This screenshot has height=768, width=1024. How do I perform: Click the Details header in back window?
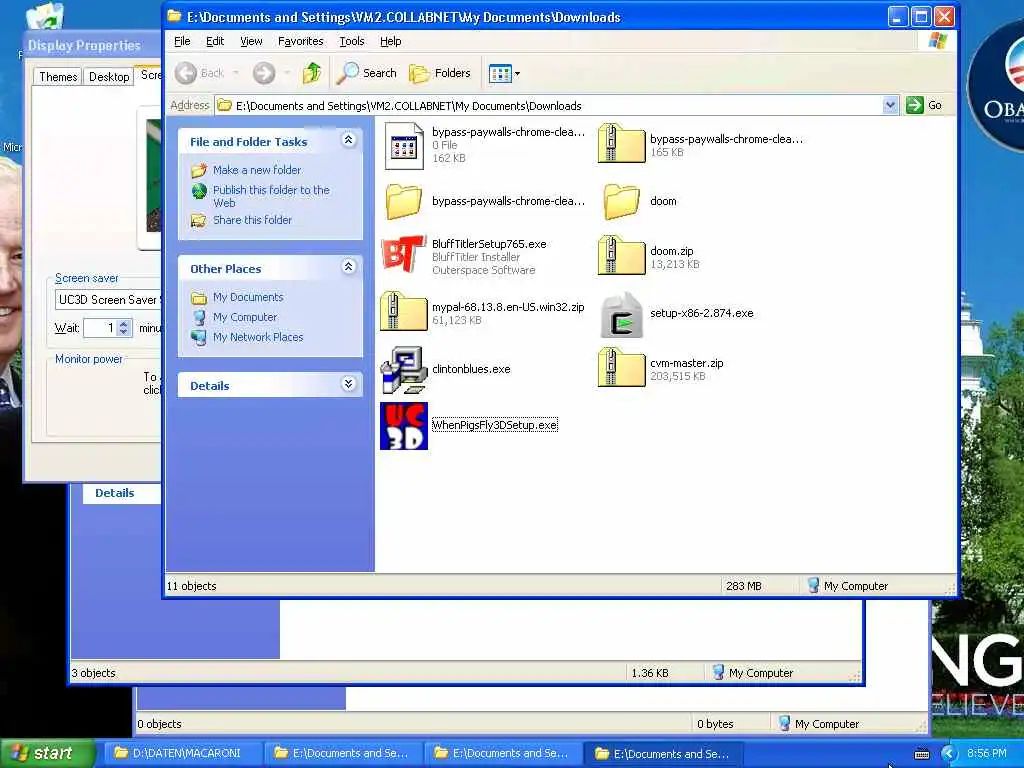[x=114, y=493]
